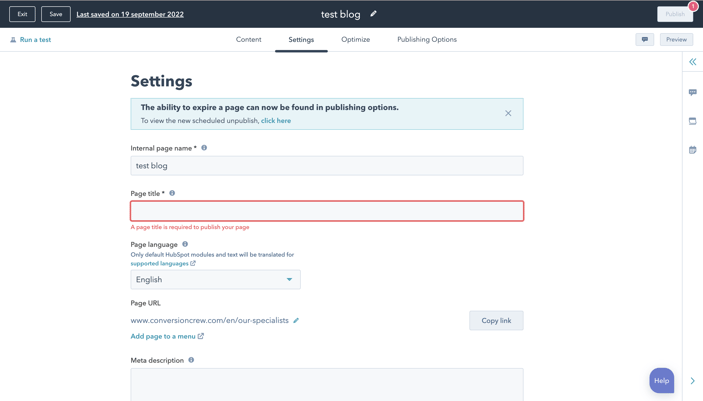Follow the click here link in banner
Image resolution: width=703 pixels, height=401 pixels.
[276, 121]
